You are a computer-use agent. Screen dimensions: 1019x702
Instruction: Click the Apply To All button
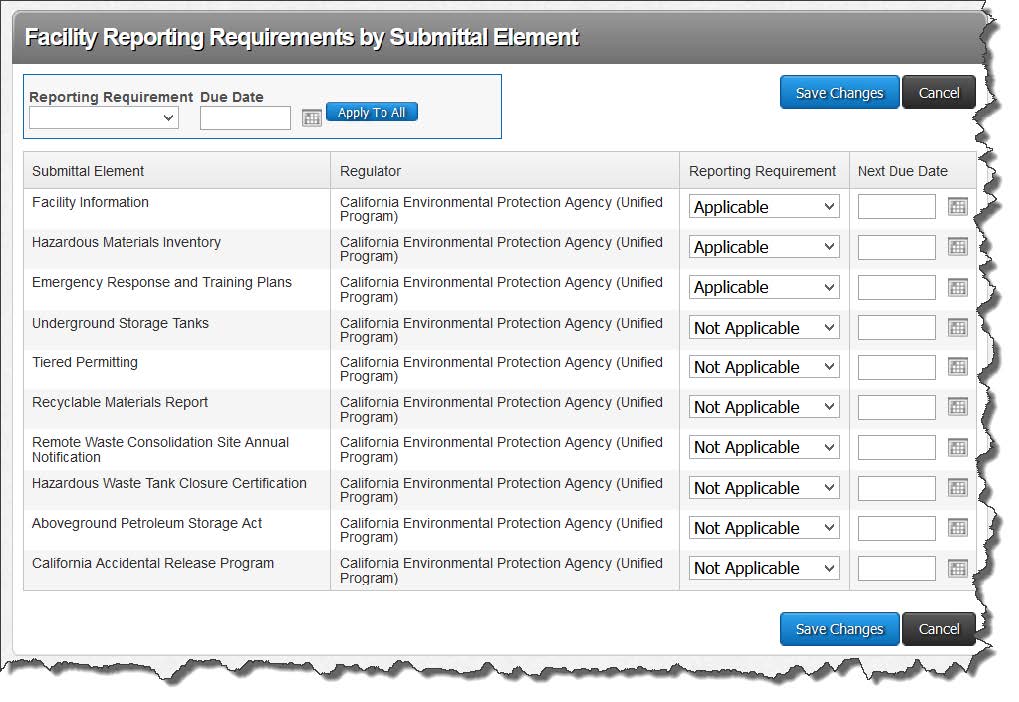point(371,112)
